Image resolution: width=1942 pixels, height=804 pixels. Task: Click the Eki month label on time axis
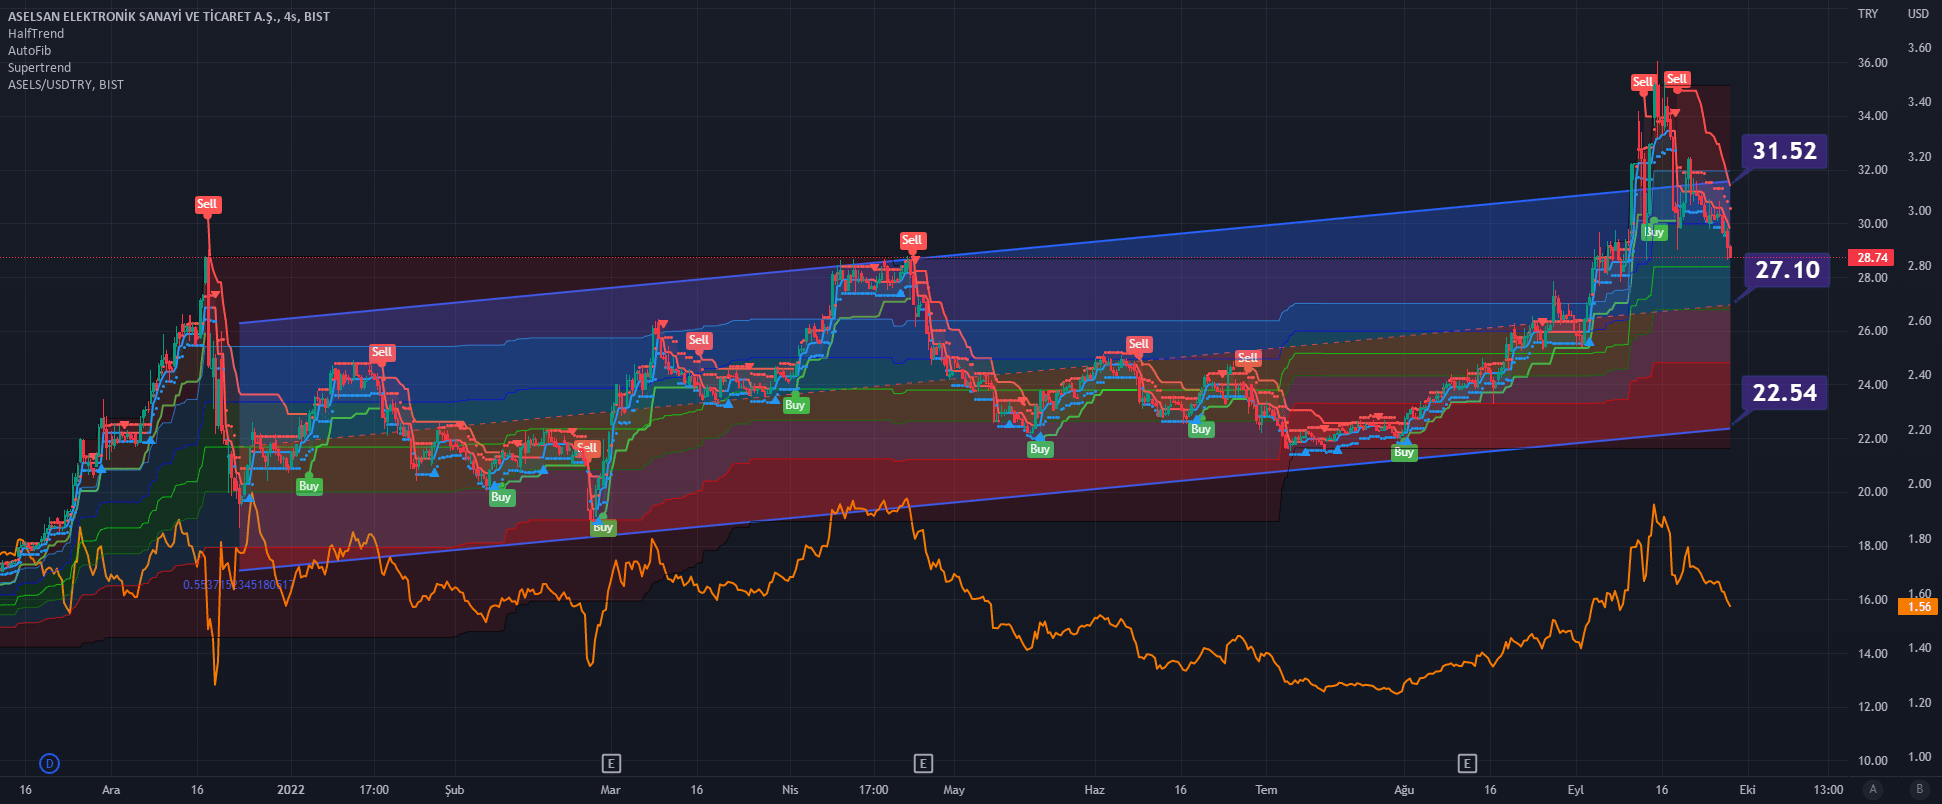[1747, 790]
